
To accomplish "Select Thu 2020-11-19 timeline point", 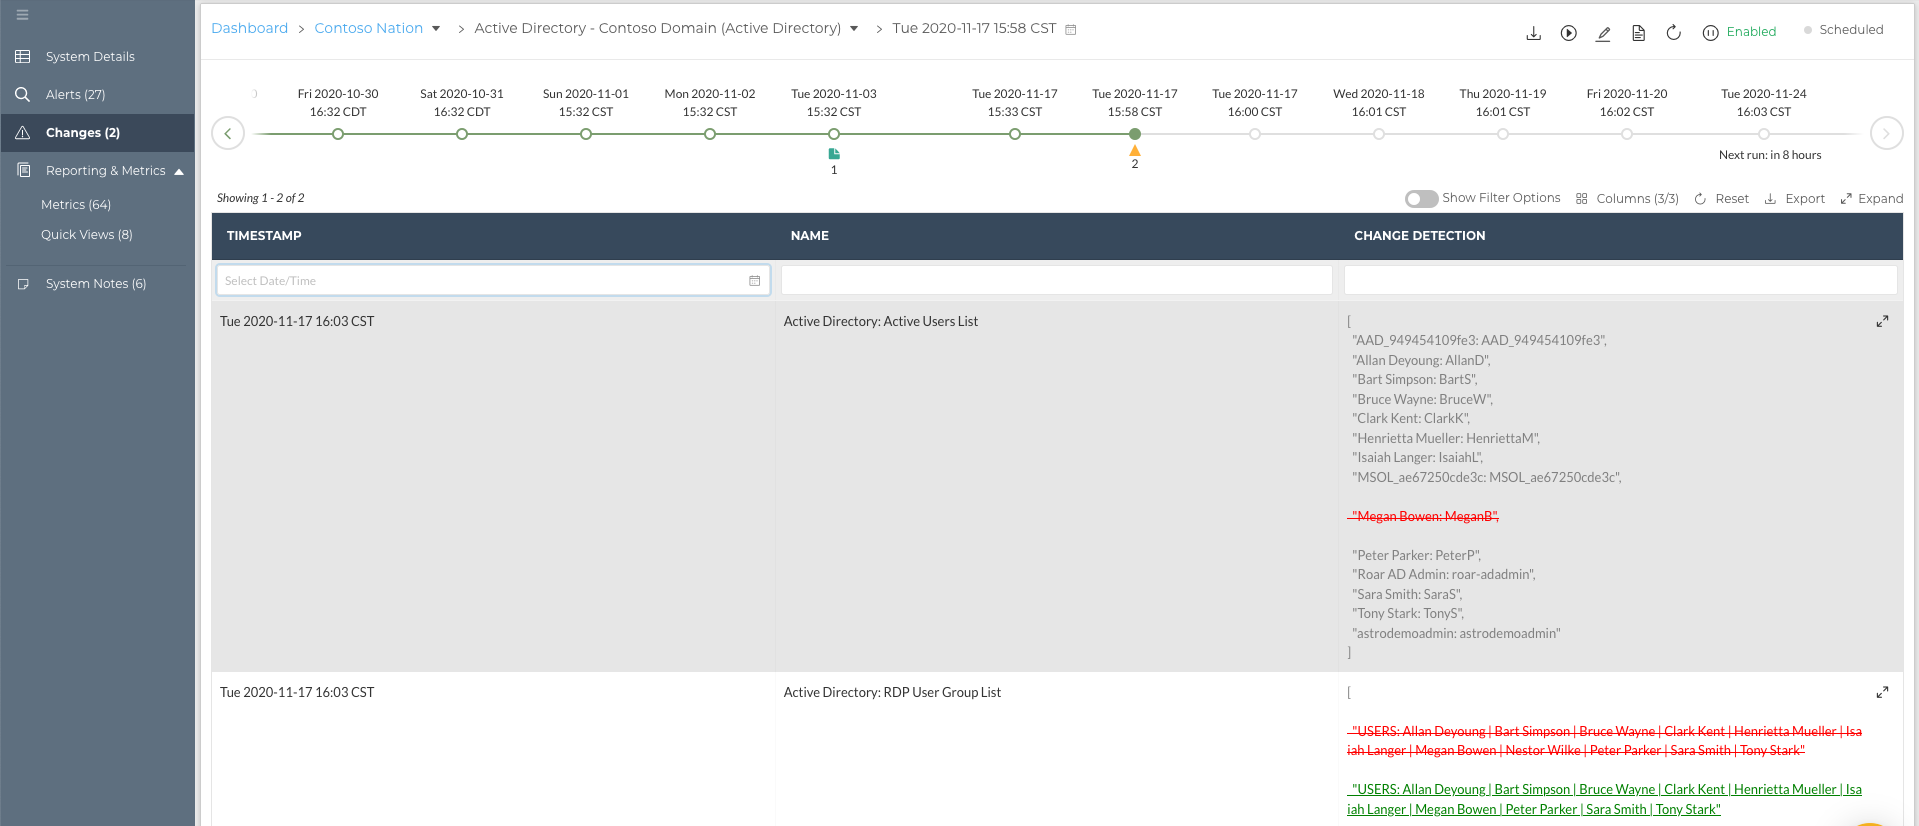I will [1503, 134].
